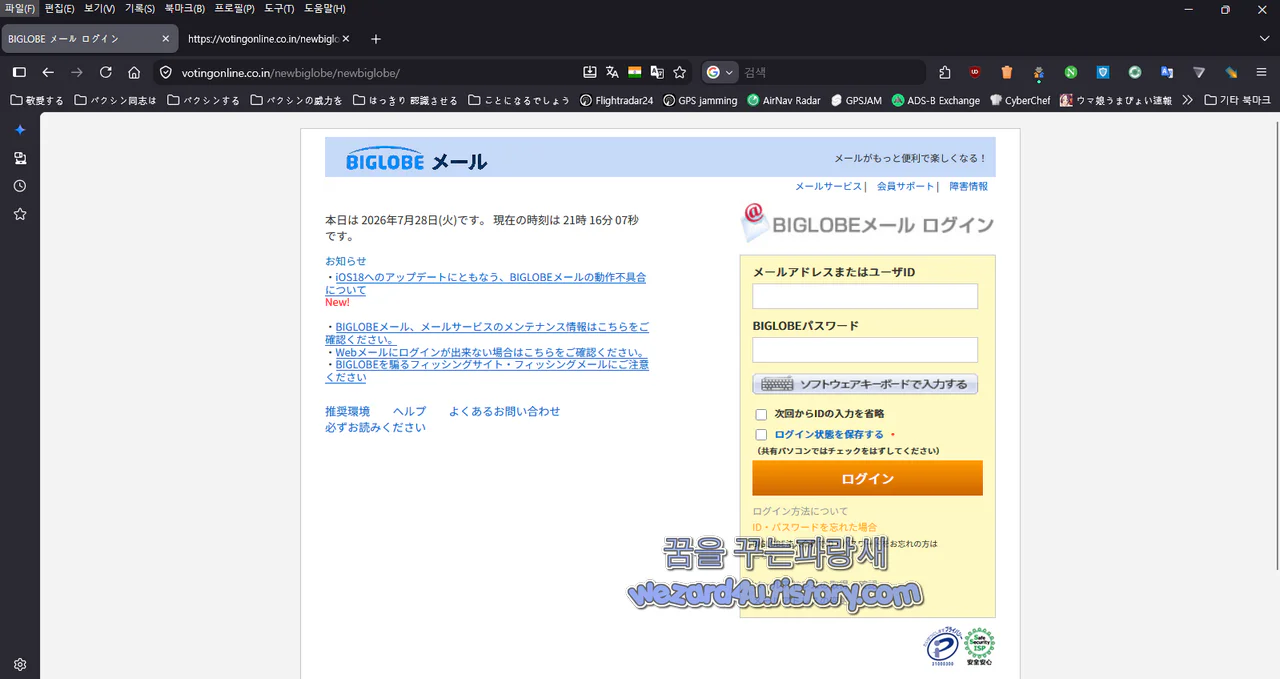Image resolution: width=1280 pixels, height=679 pixels.
Task: Open the 推奨環境 link
Action: point(347,411)
